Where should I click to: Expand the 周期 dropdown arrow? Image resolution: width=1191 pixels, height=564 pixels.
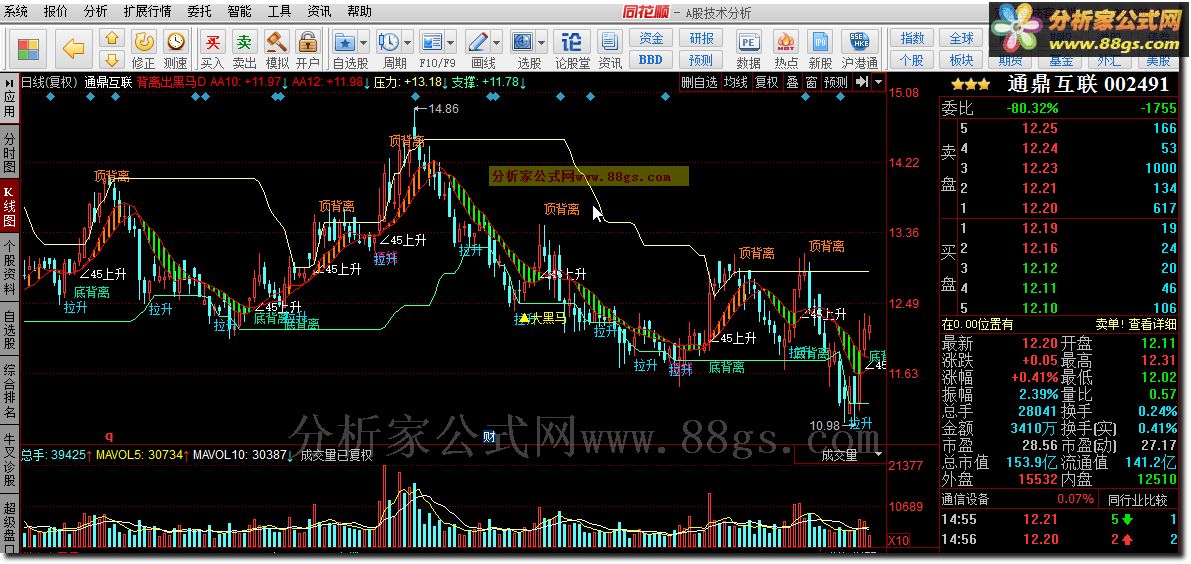(408, 43)
